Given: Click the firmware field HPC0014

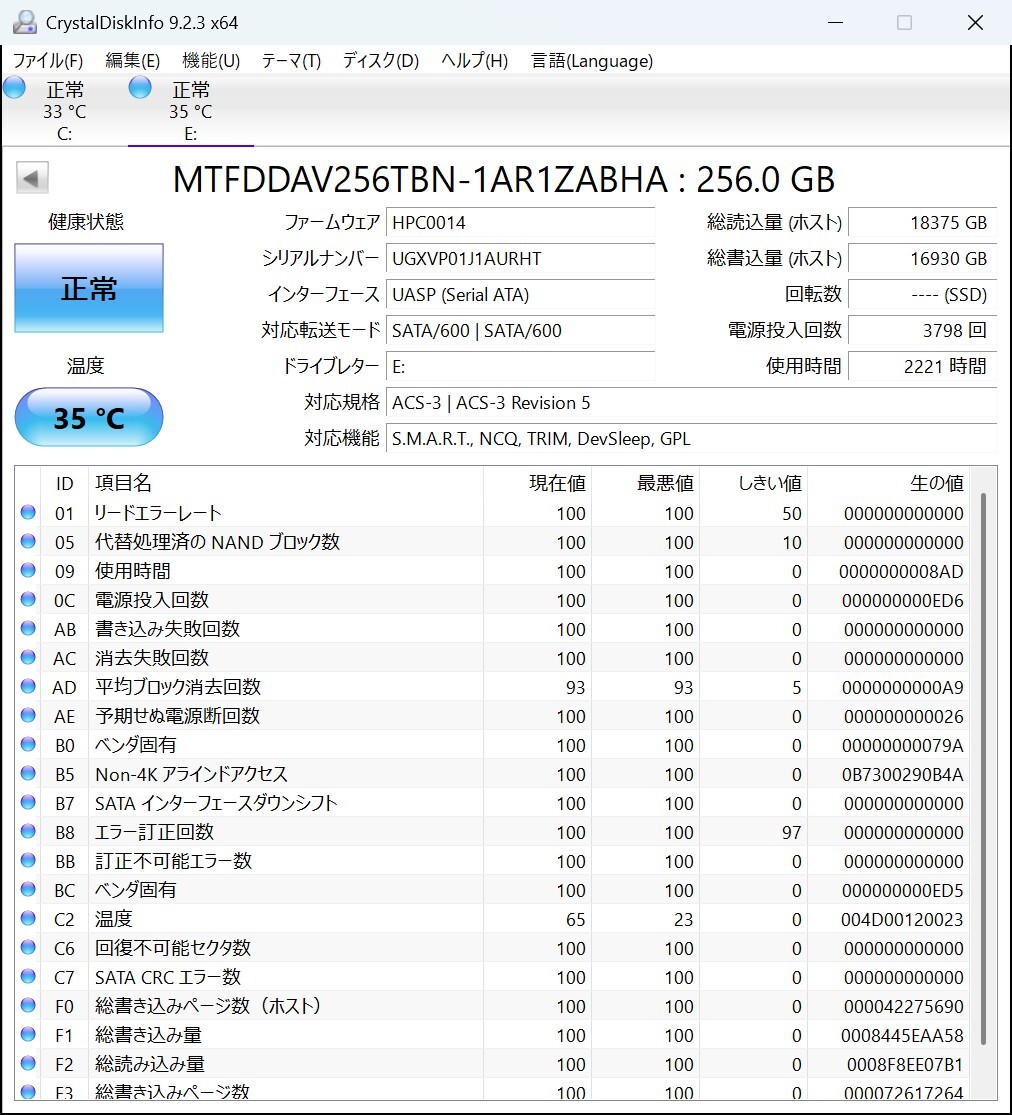Looking at the screenshot, I should click(x=520, y=223).
